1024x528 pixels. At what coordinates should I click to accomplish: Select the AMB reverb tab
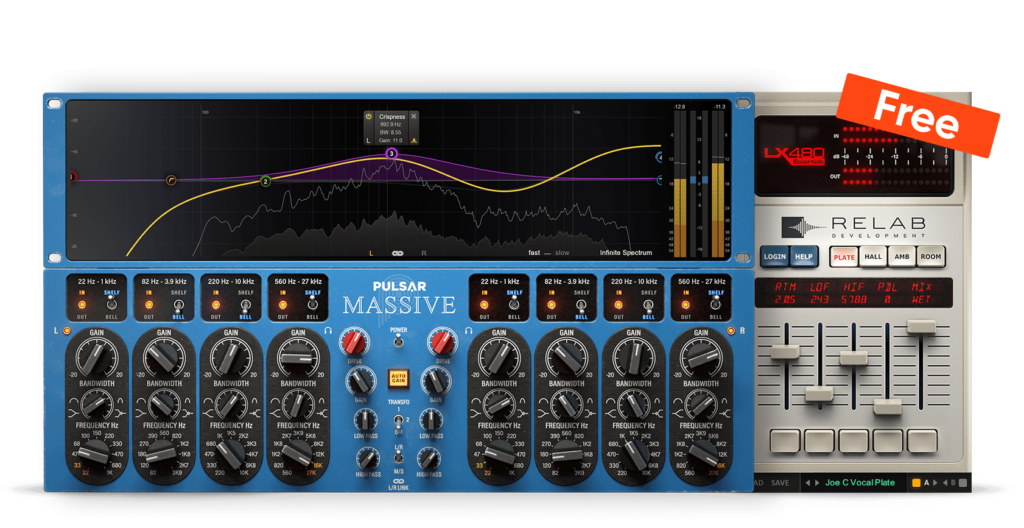coord(902,257)
